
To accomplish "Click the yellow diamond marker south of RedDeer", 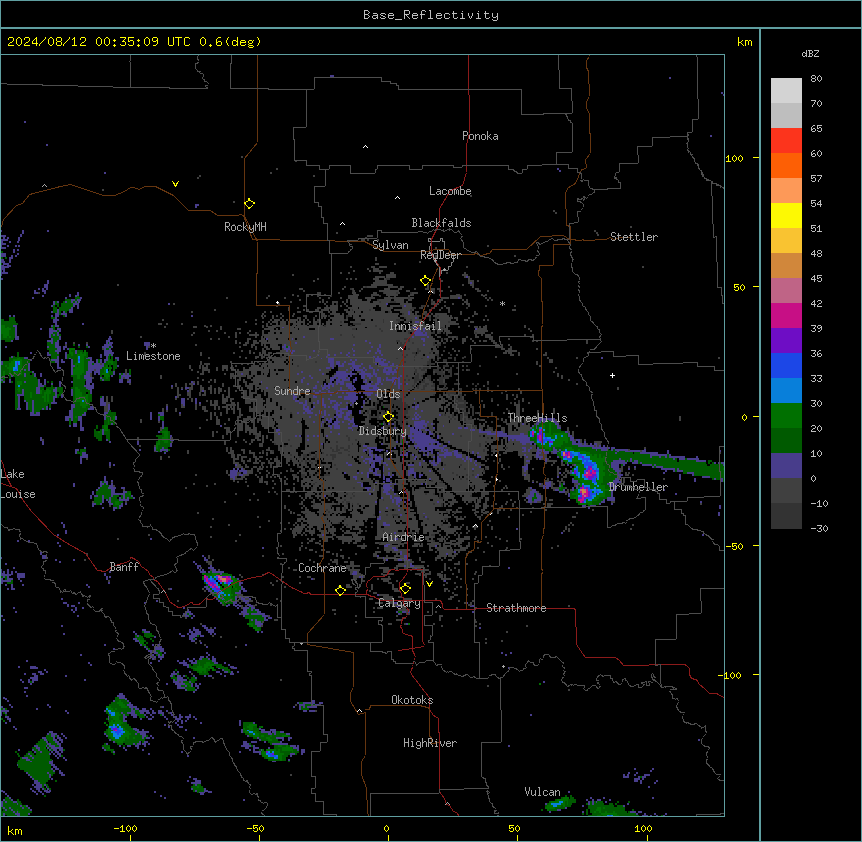I will click(426, 281).
